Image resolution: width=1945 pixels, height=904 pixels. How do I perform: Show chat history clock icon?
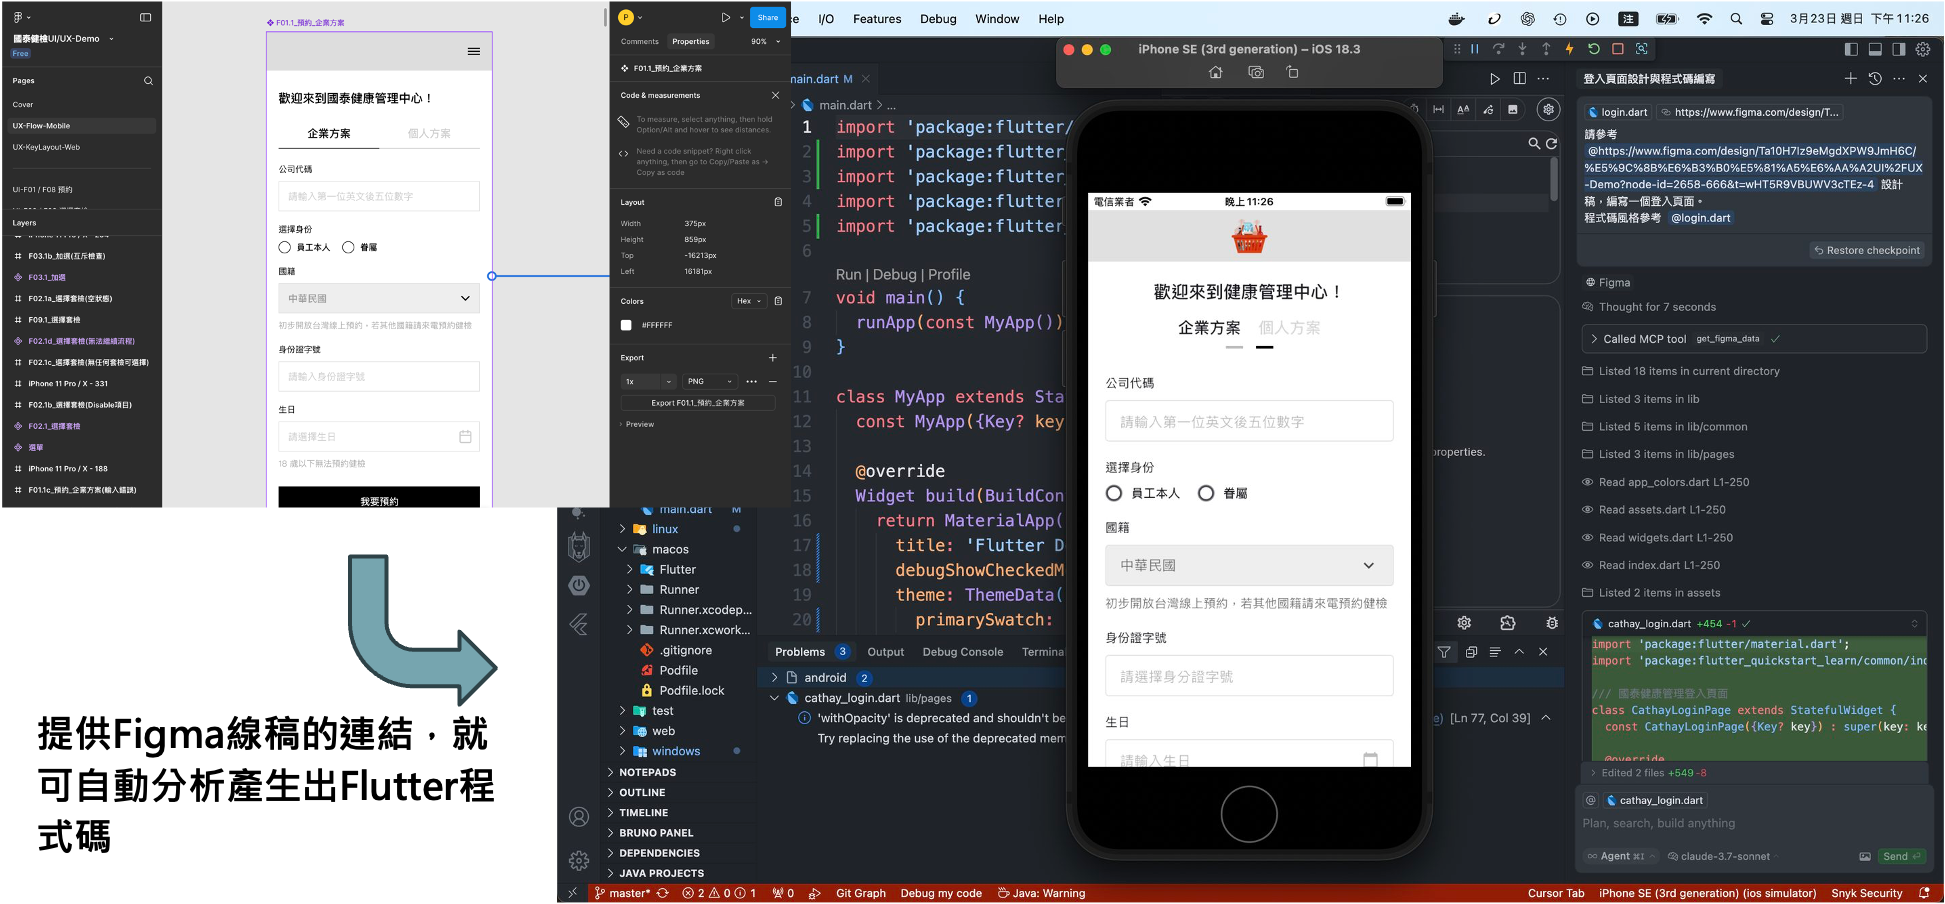pos(1875,78)
